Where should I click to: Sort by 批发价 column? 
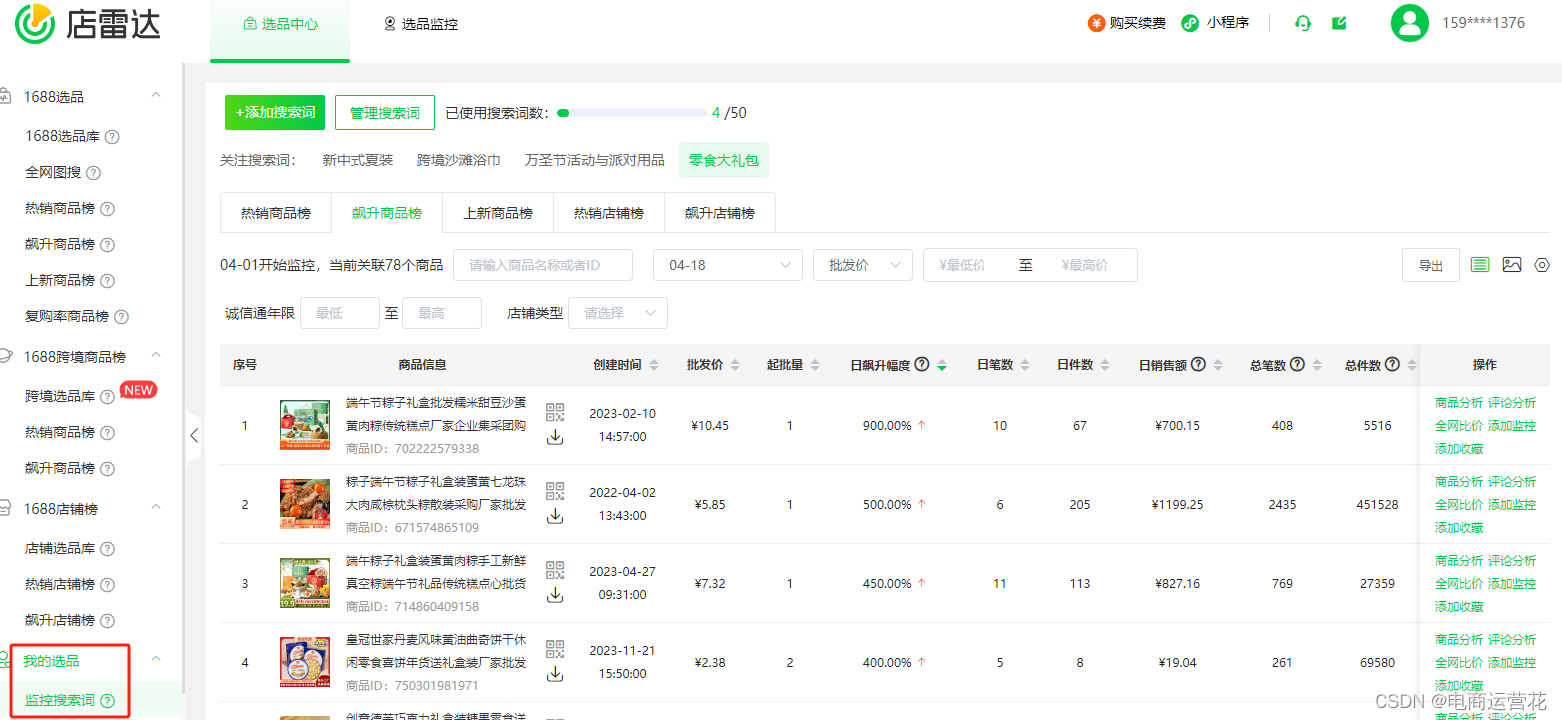pos(735,365)
